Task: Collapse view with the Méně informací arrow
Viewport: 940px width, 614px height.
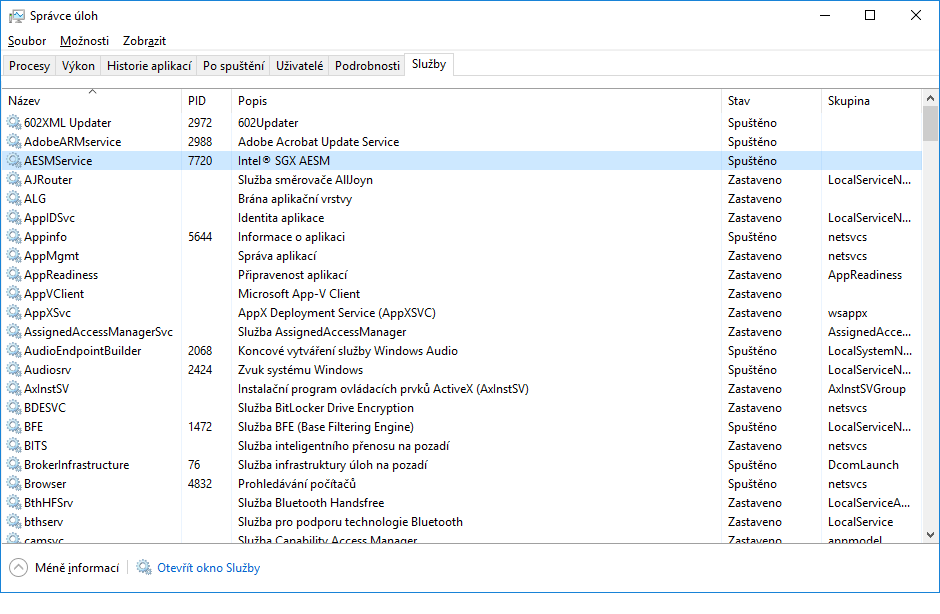Action: [19, 568]
